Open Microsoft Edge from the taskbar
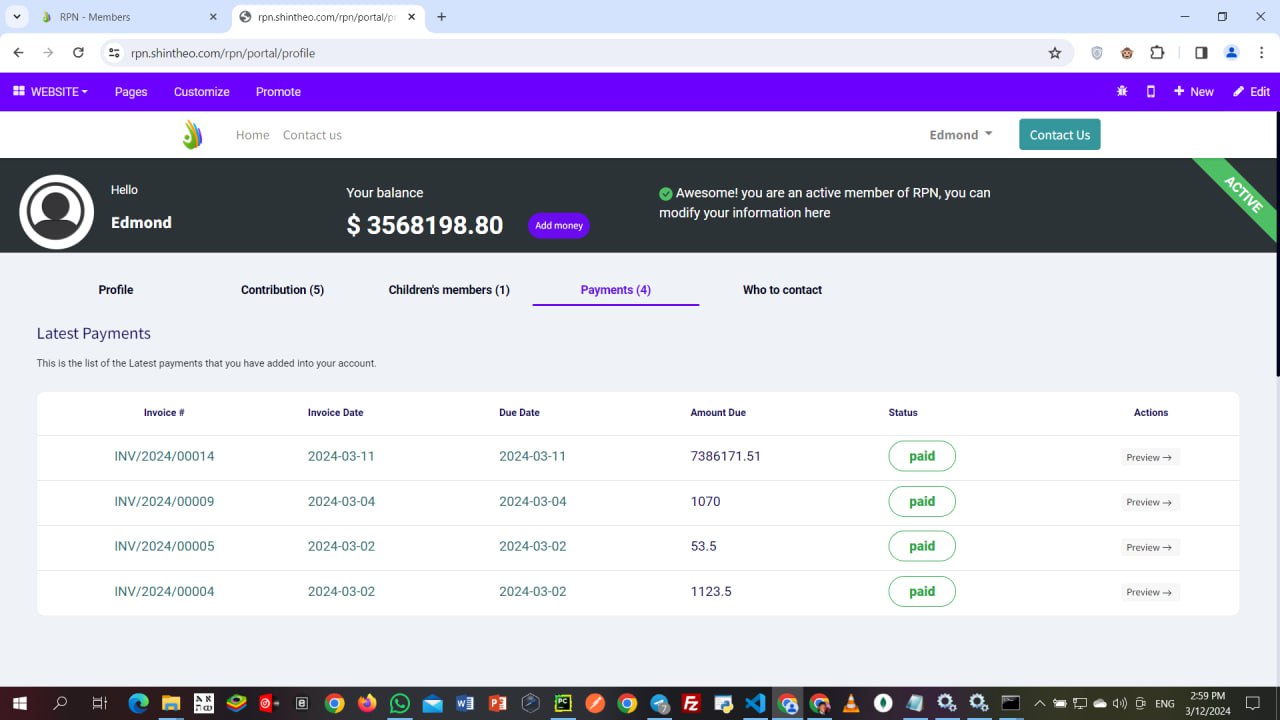This screenshot has width=1280, height=720. click(x=138, y=703)
